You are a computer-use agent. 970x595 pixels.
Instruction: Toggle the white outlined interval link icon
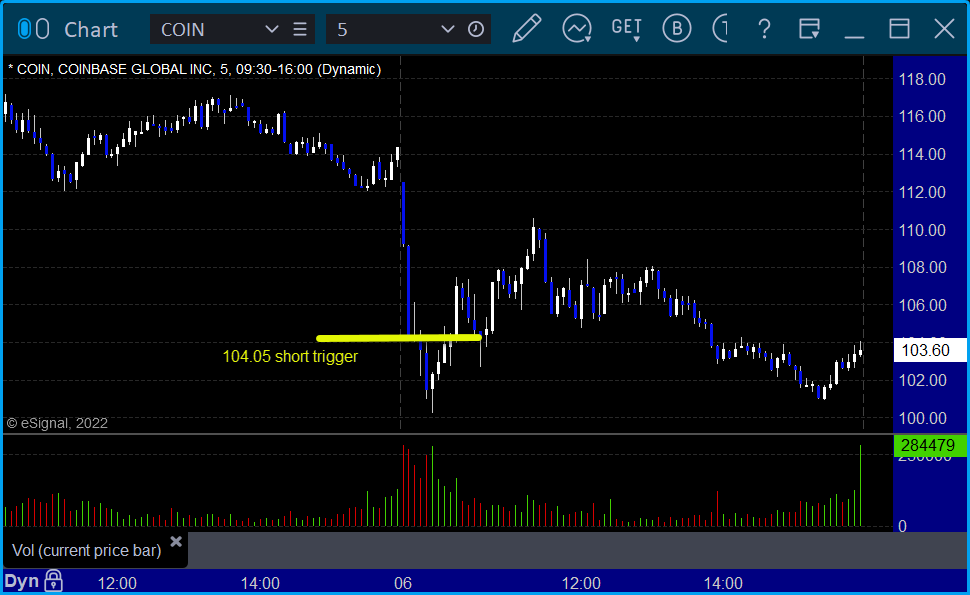click(x=42, y=29)
